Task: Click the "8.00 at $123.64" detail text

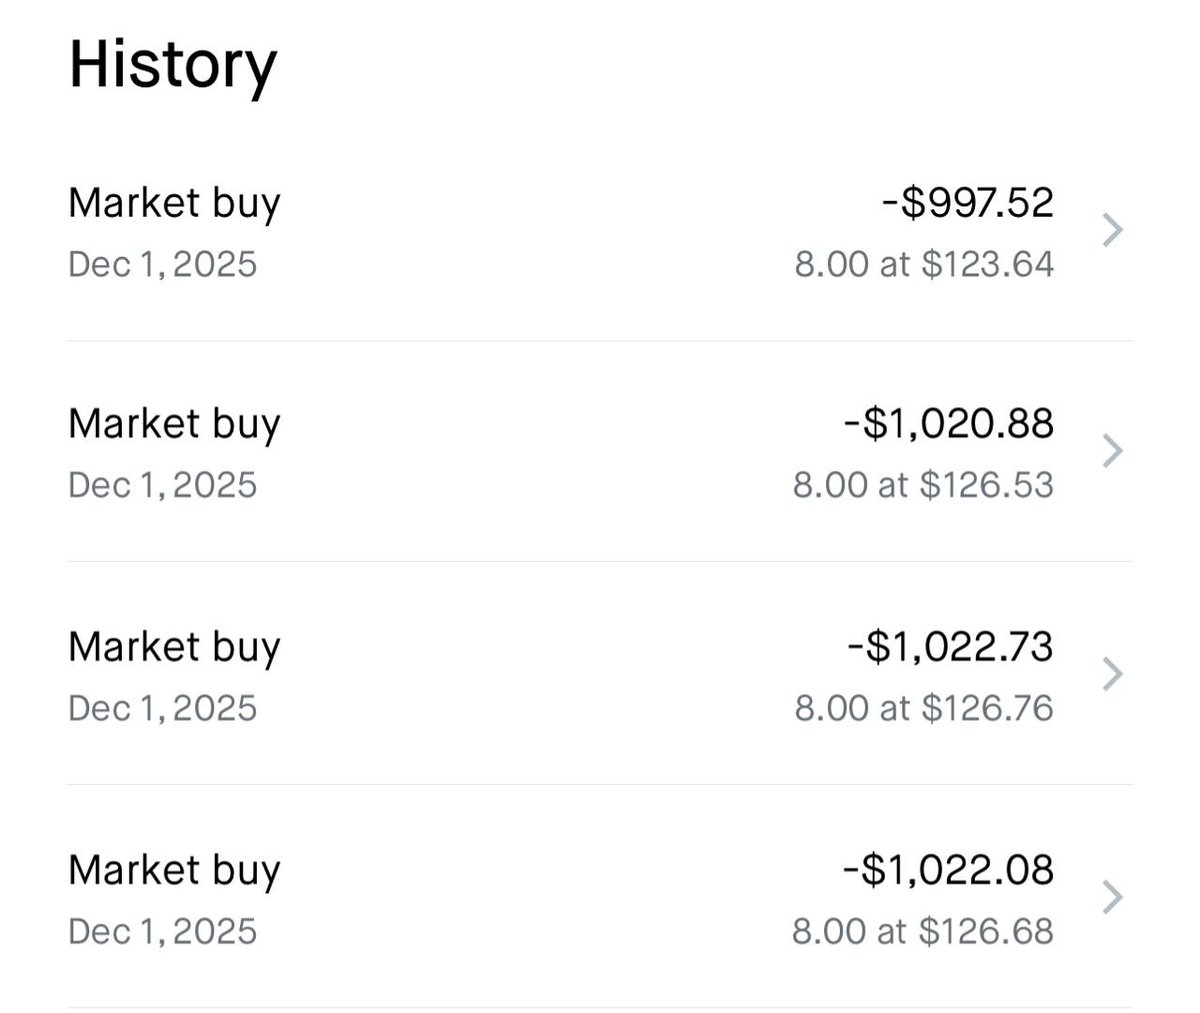Action: [924, 265]
